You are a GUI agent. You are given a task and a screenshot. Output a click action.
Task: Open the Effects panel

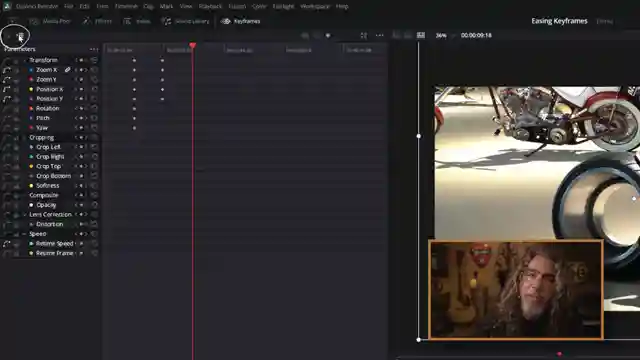[98, 21]
